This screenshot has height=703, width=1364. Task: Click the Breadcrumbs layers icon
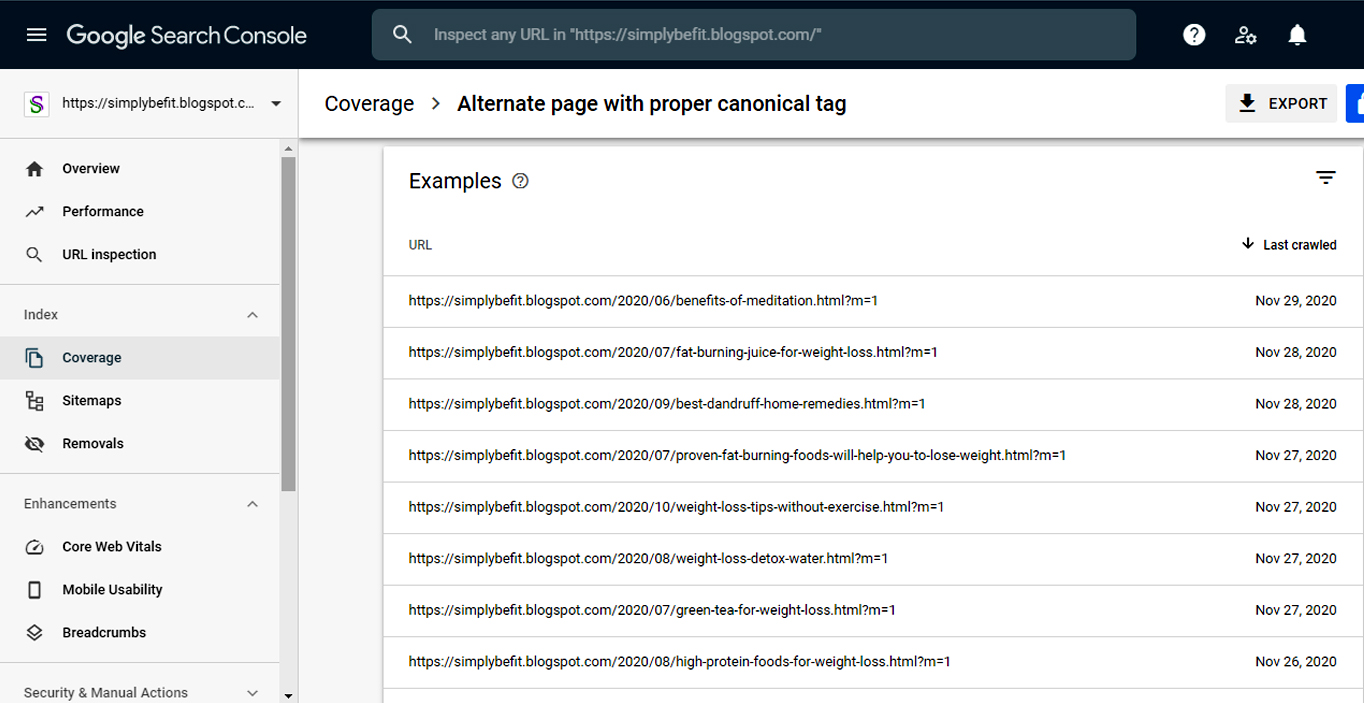coord(34,633)
